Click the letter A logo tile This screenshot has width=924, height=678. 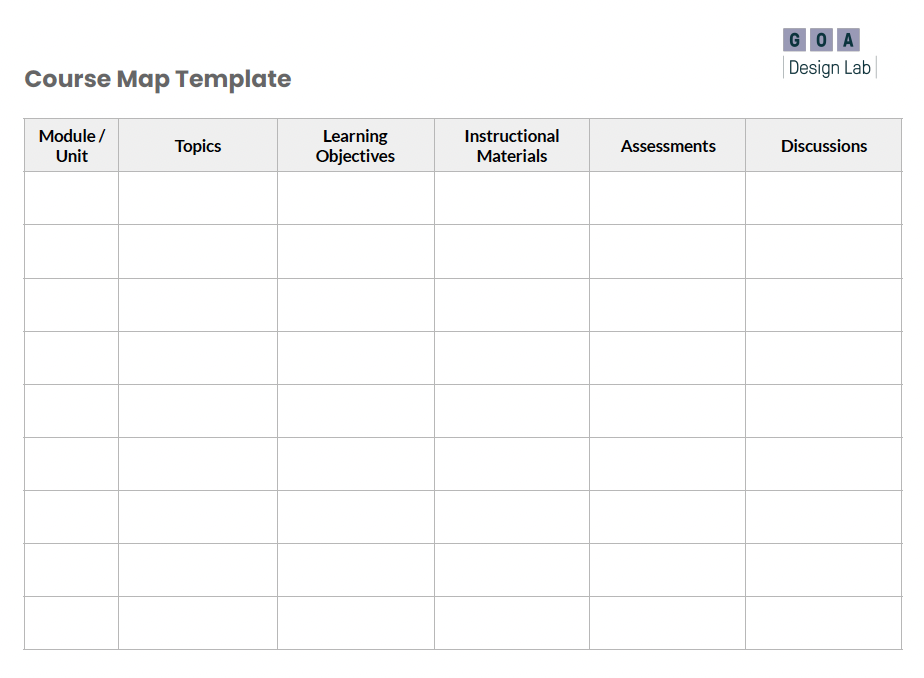click(848, 40)
